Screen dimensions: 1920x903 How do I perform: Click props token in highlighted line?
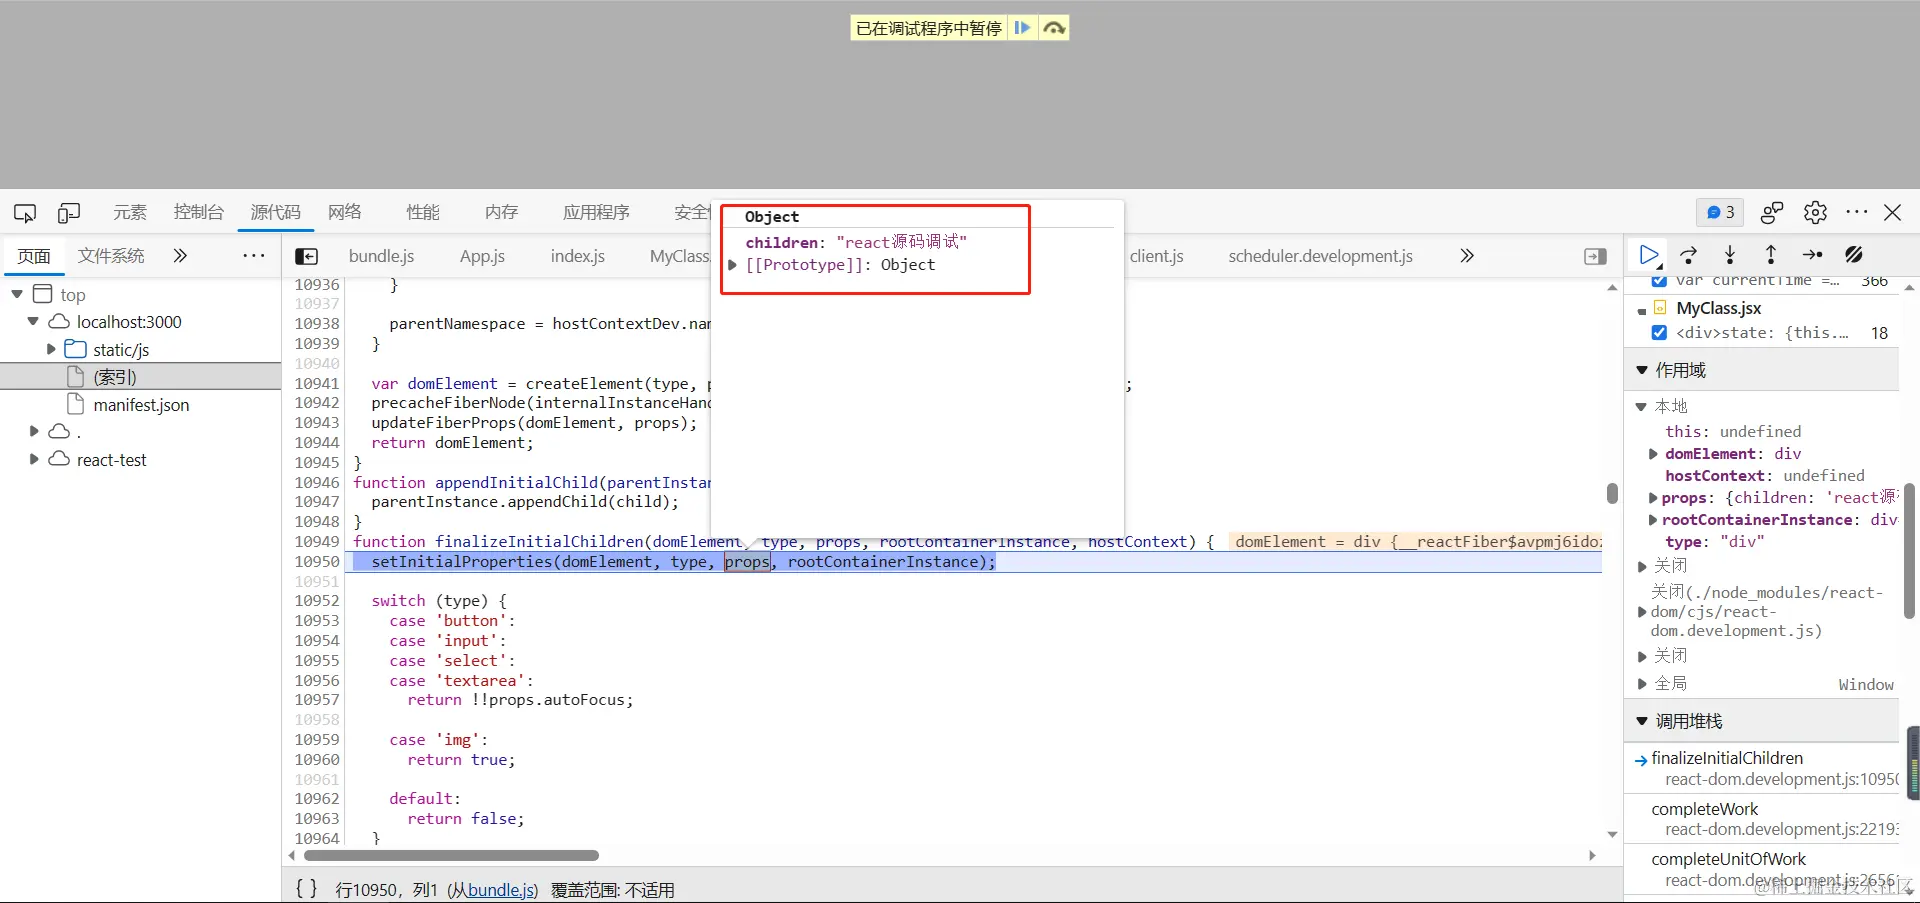[x=747, y=562]
